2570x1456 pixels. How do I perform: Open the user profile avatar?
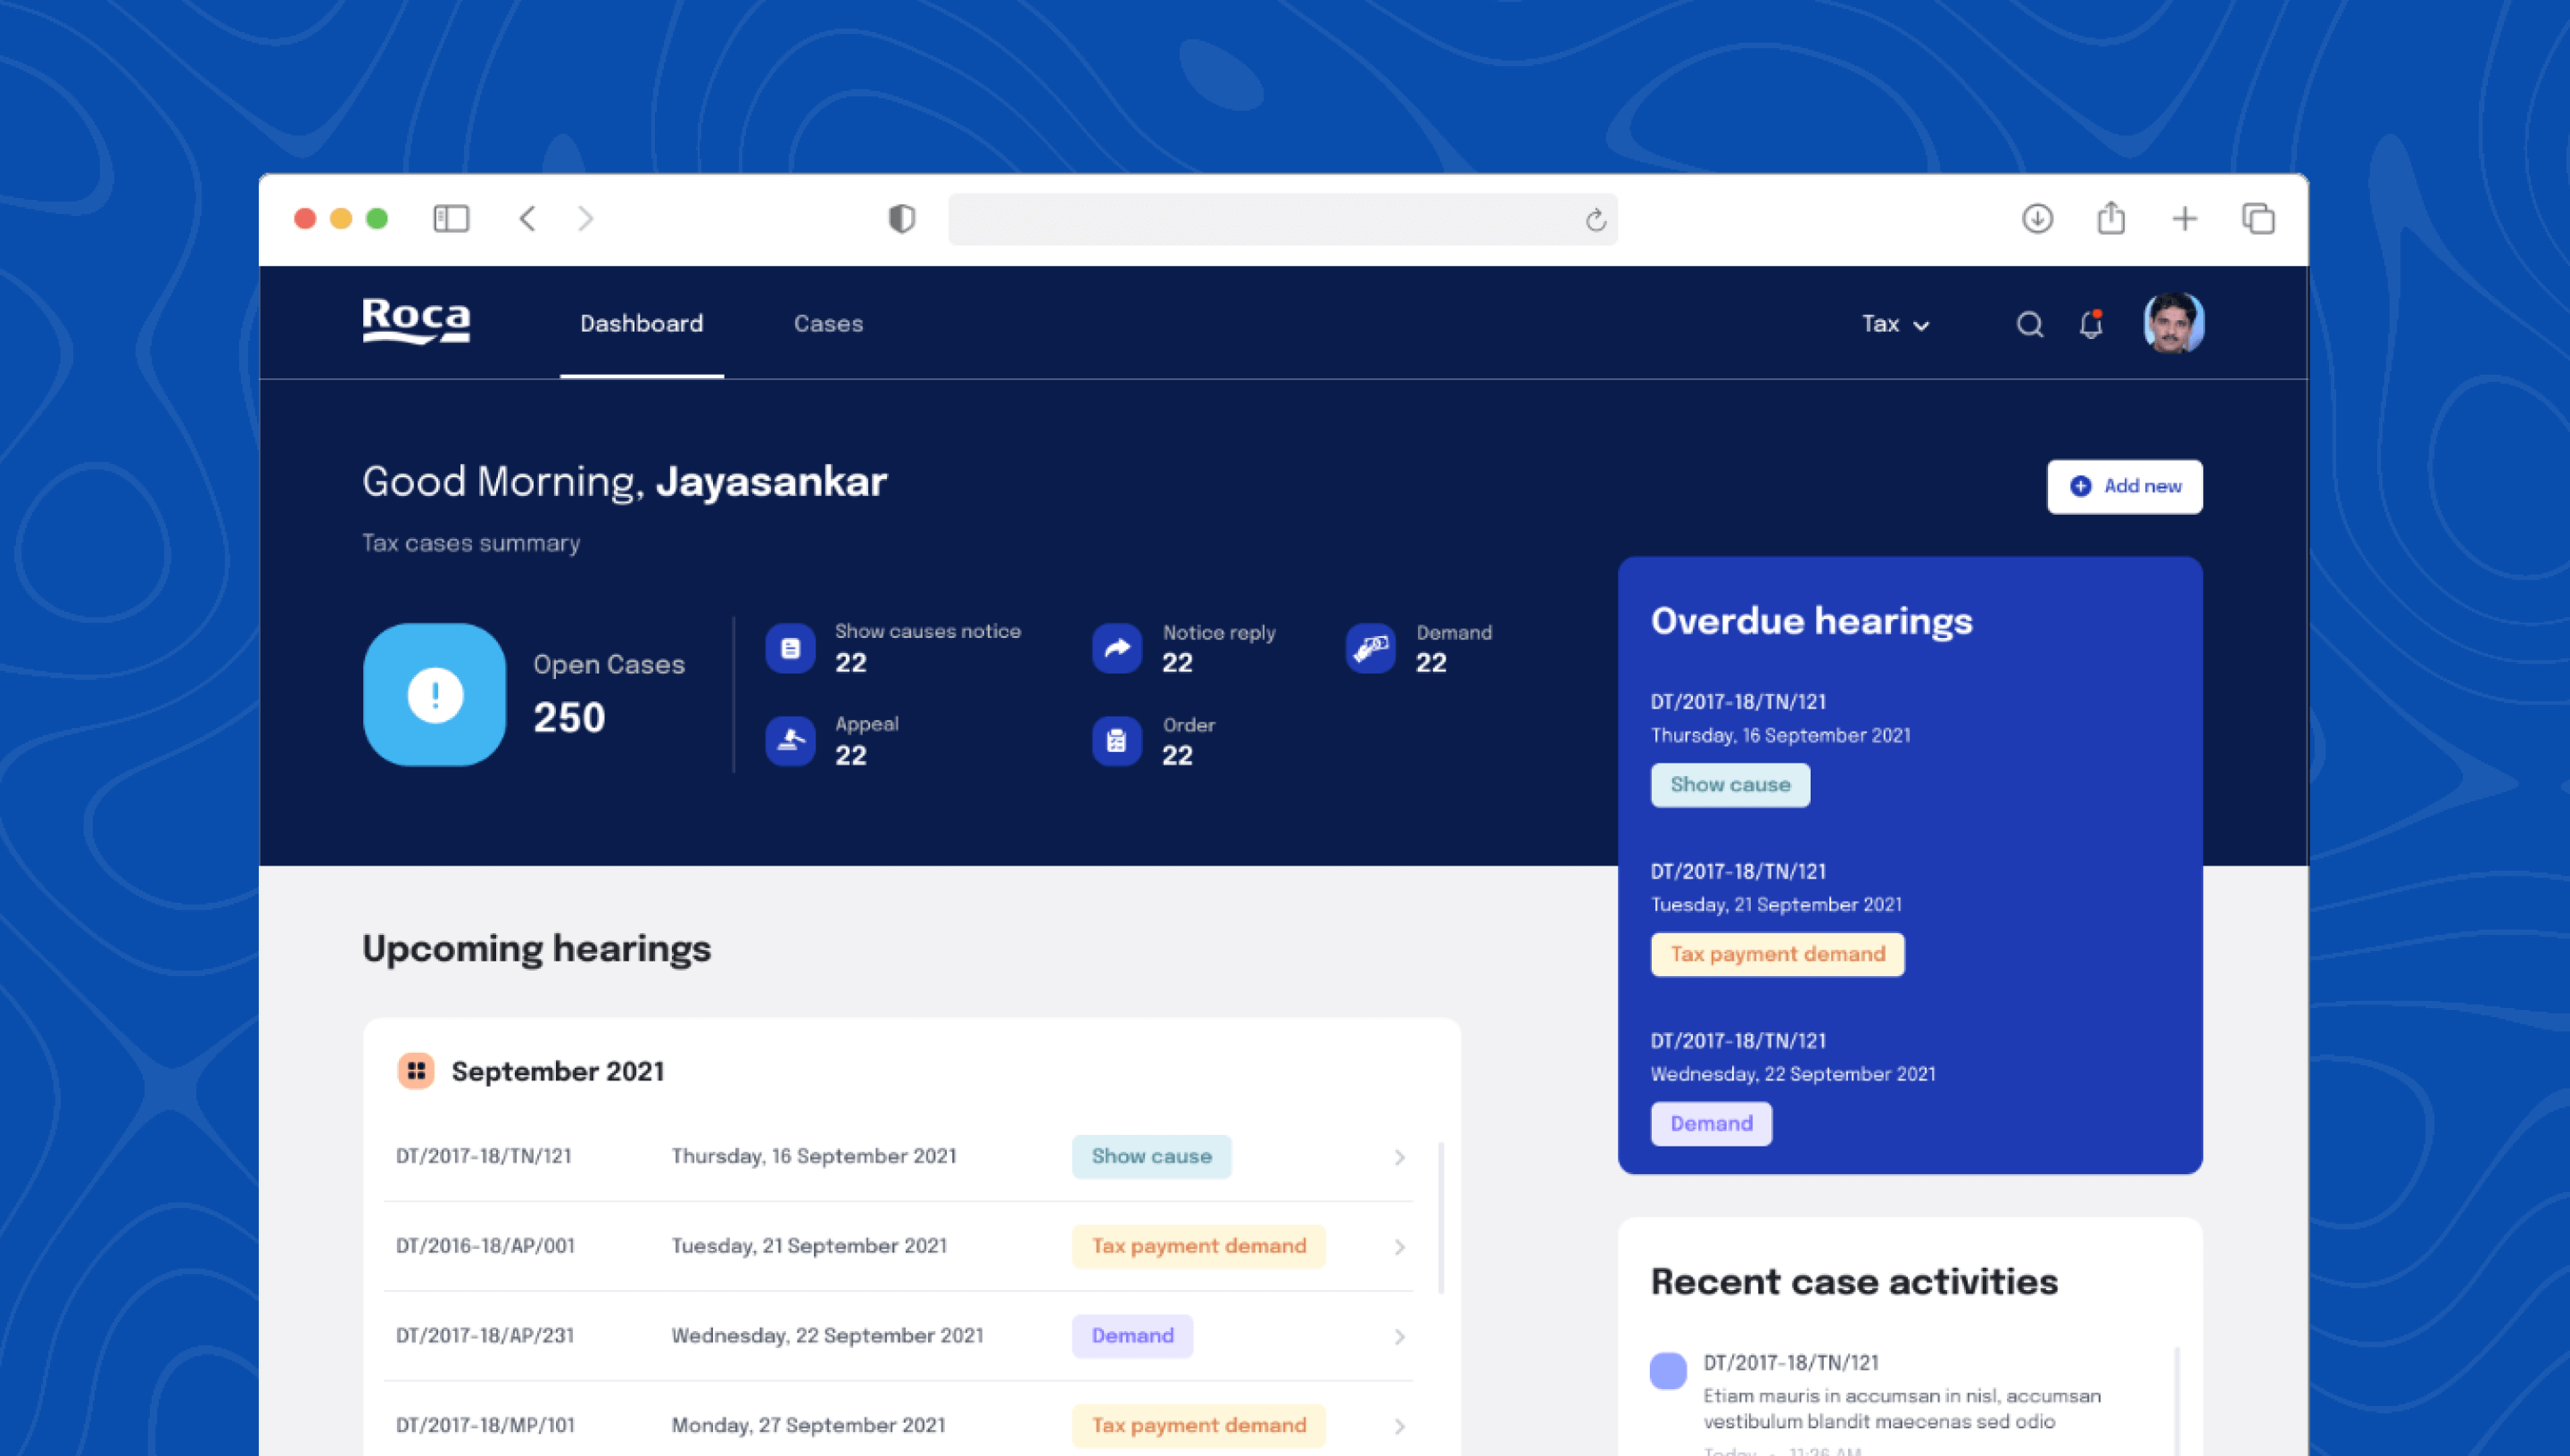(2173, 323)
